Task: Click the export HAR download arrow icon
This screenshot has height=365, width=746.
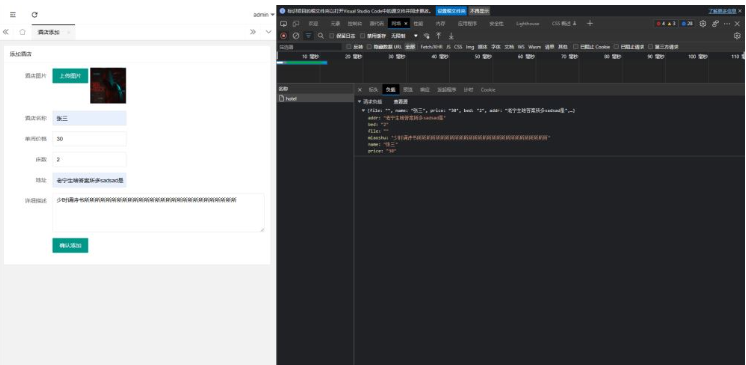Action: [x=451, y=36]
